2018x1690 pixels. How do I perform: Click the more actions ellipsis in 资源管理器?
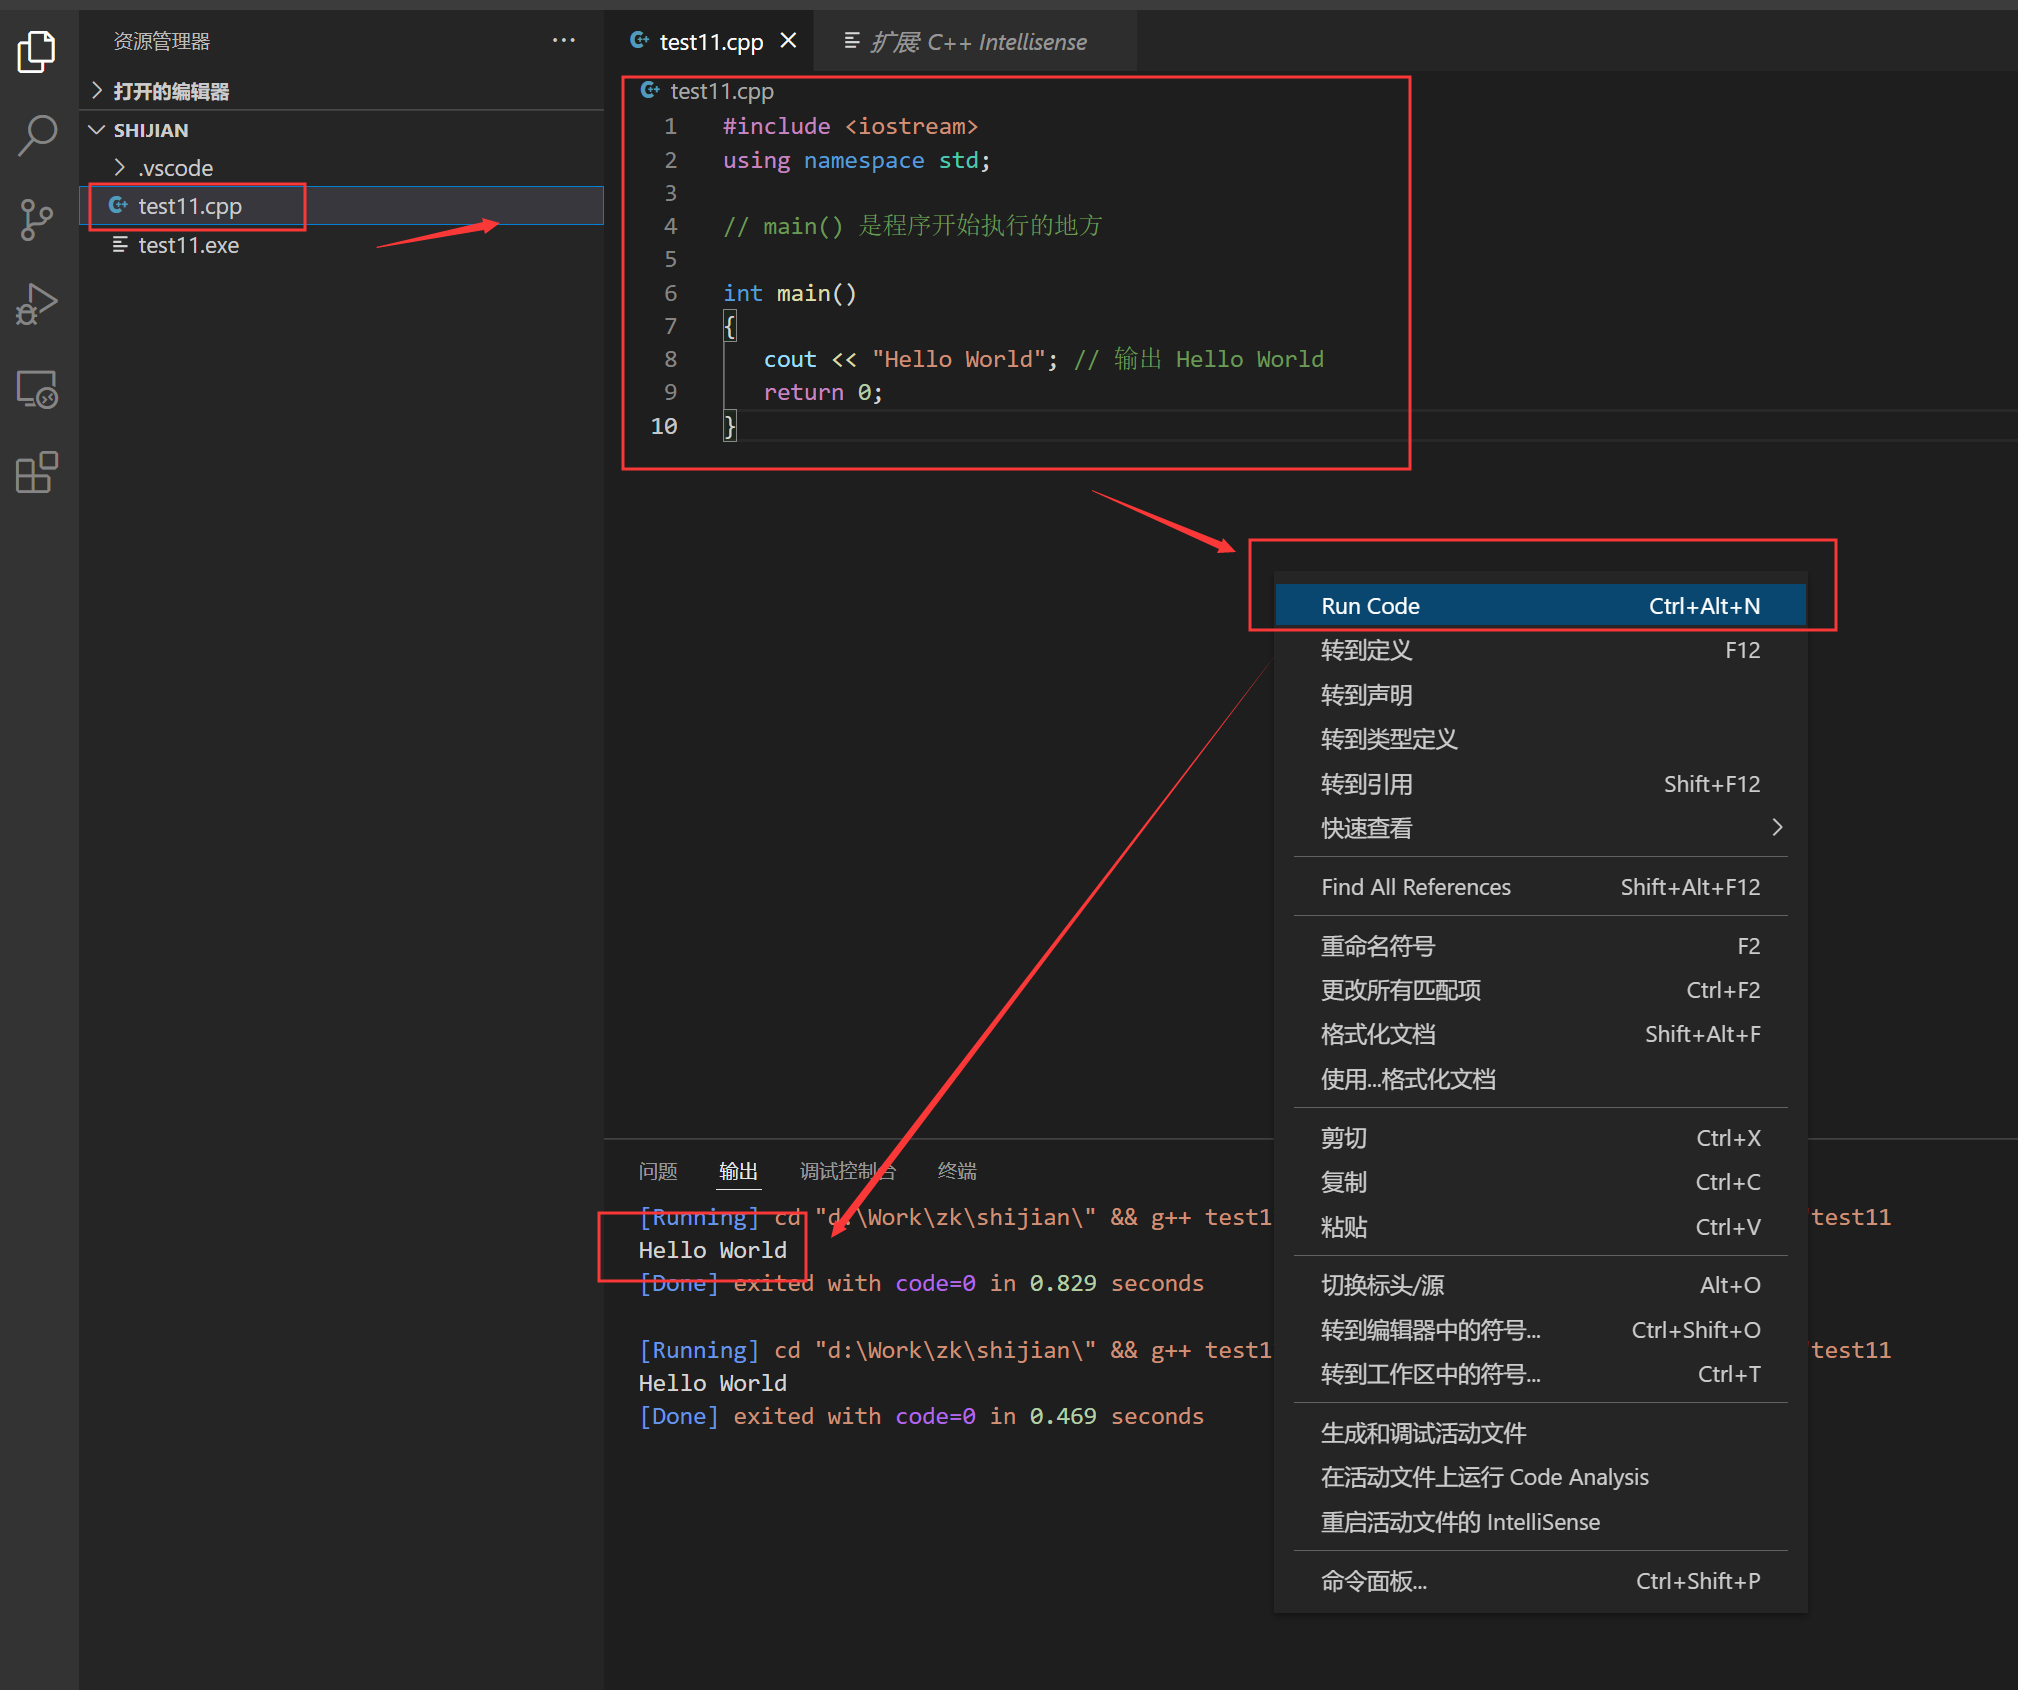click(563, 40)
